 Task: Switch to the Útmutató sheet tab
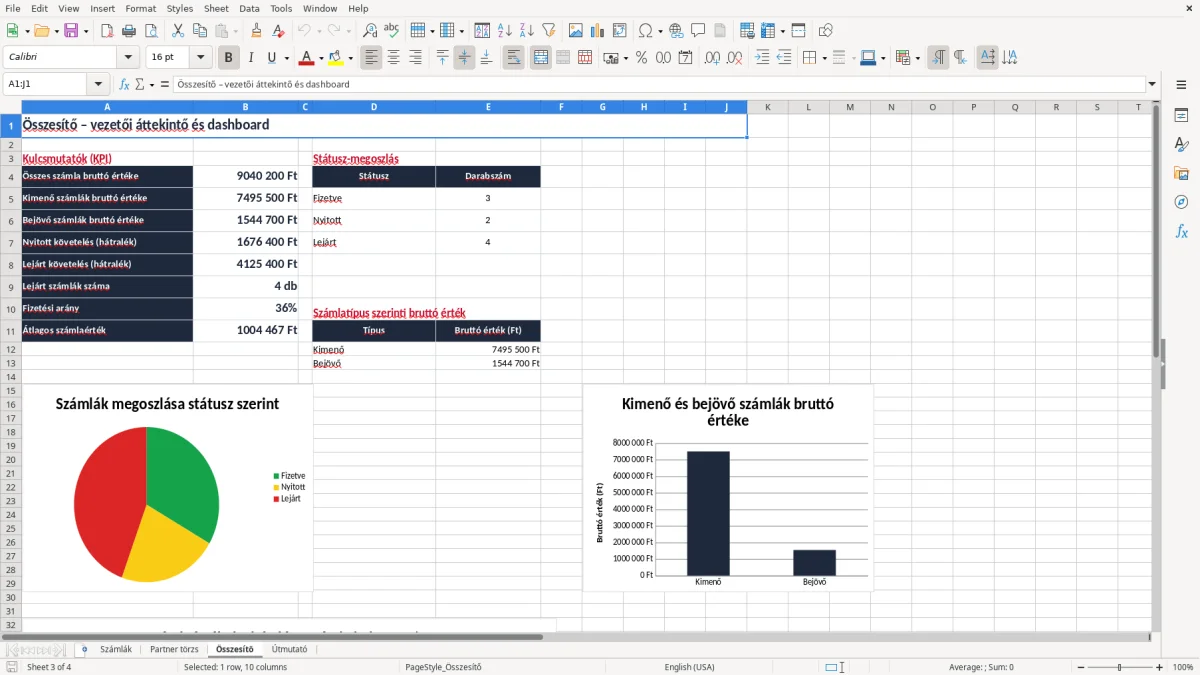[289, 649]
